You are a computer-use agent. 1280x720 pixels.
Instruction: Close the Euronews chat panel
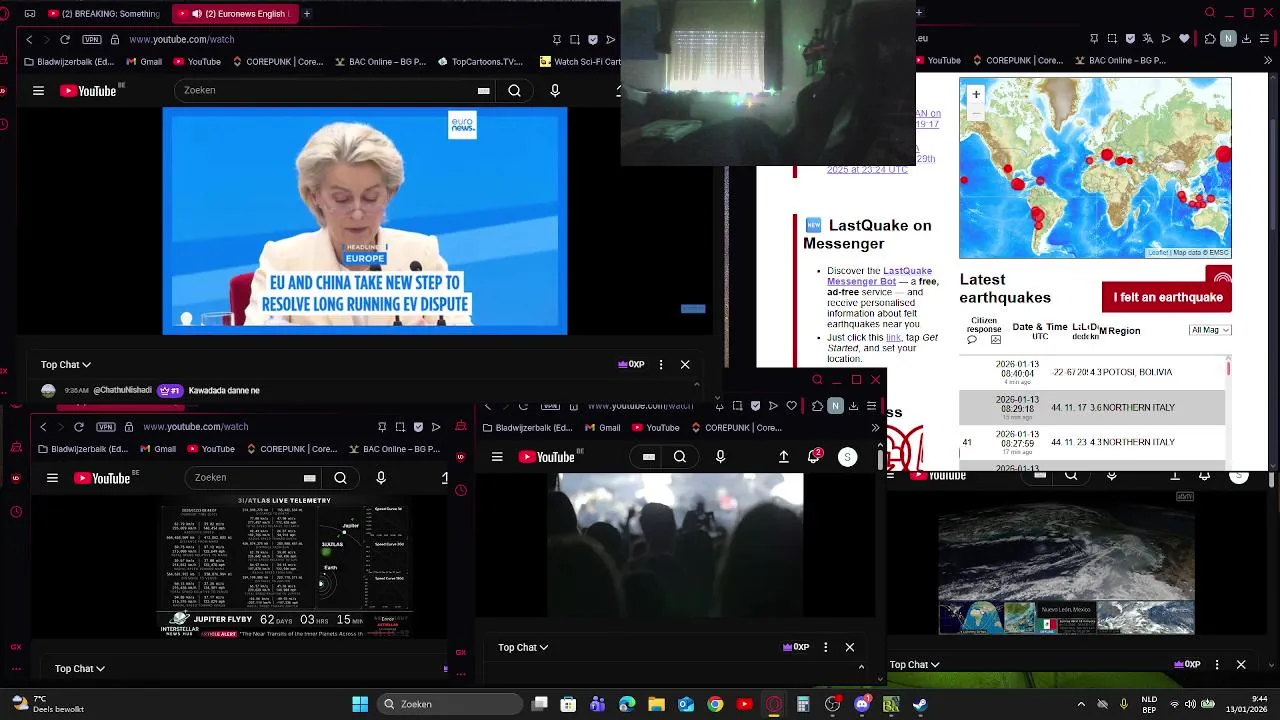[x=685, y=365]
